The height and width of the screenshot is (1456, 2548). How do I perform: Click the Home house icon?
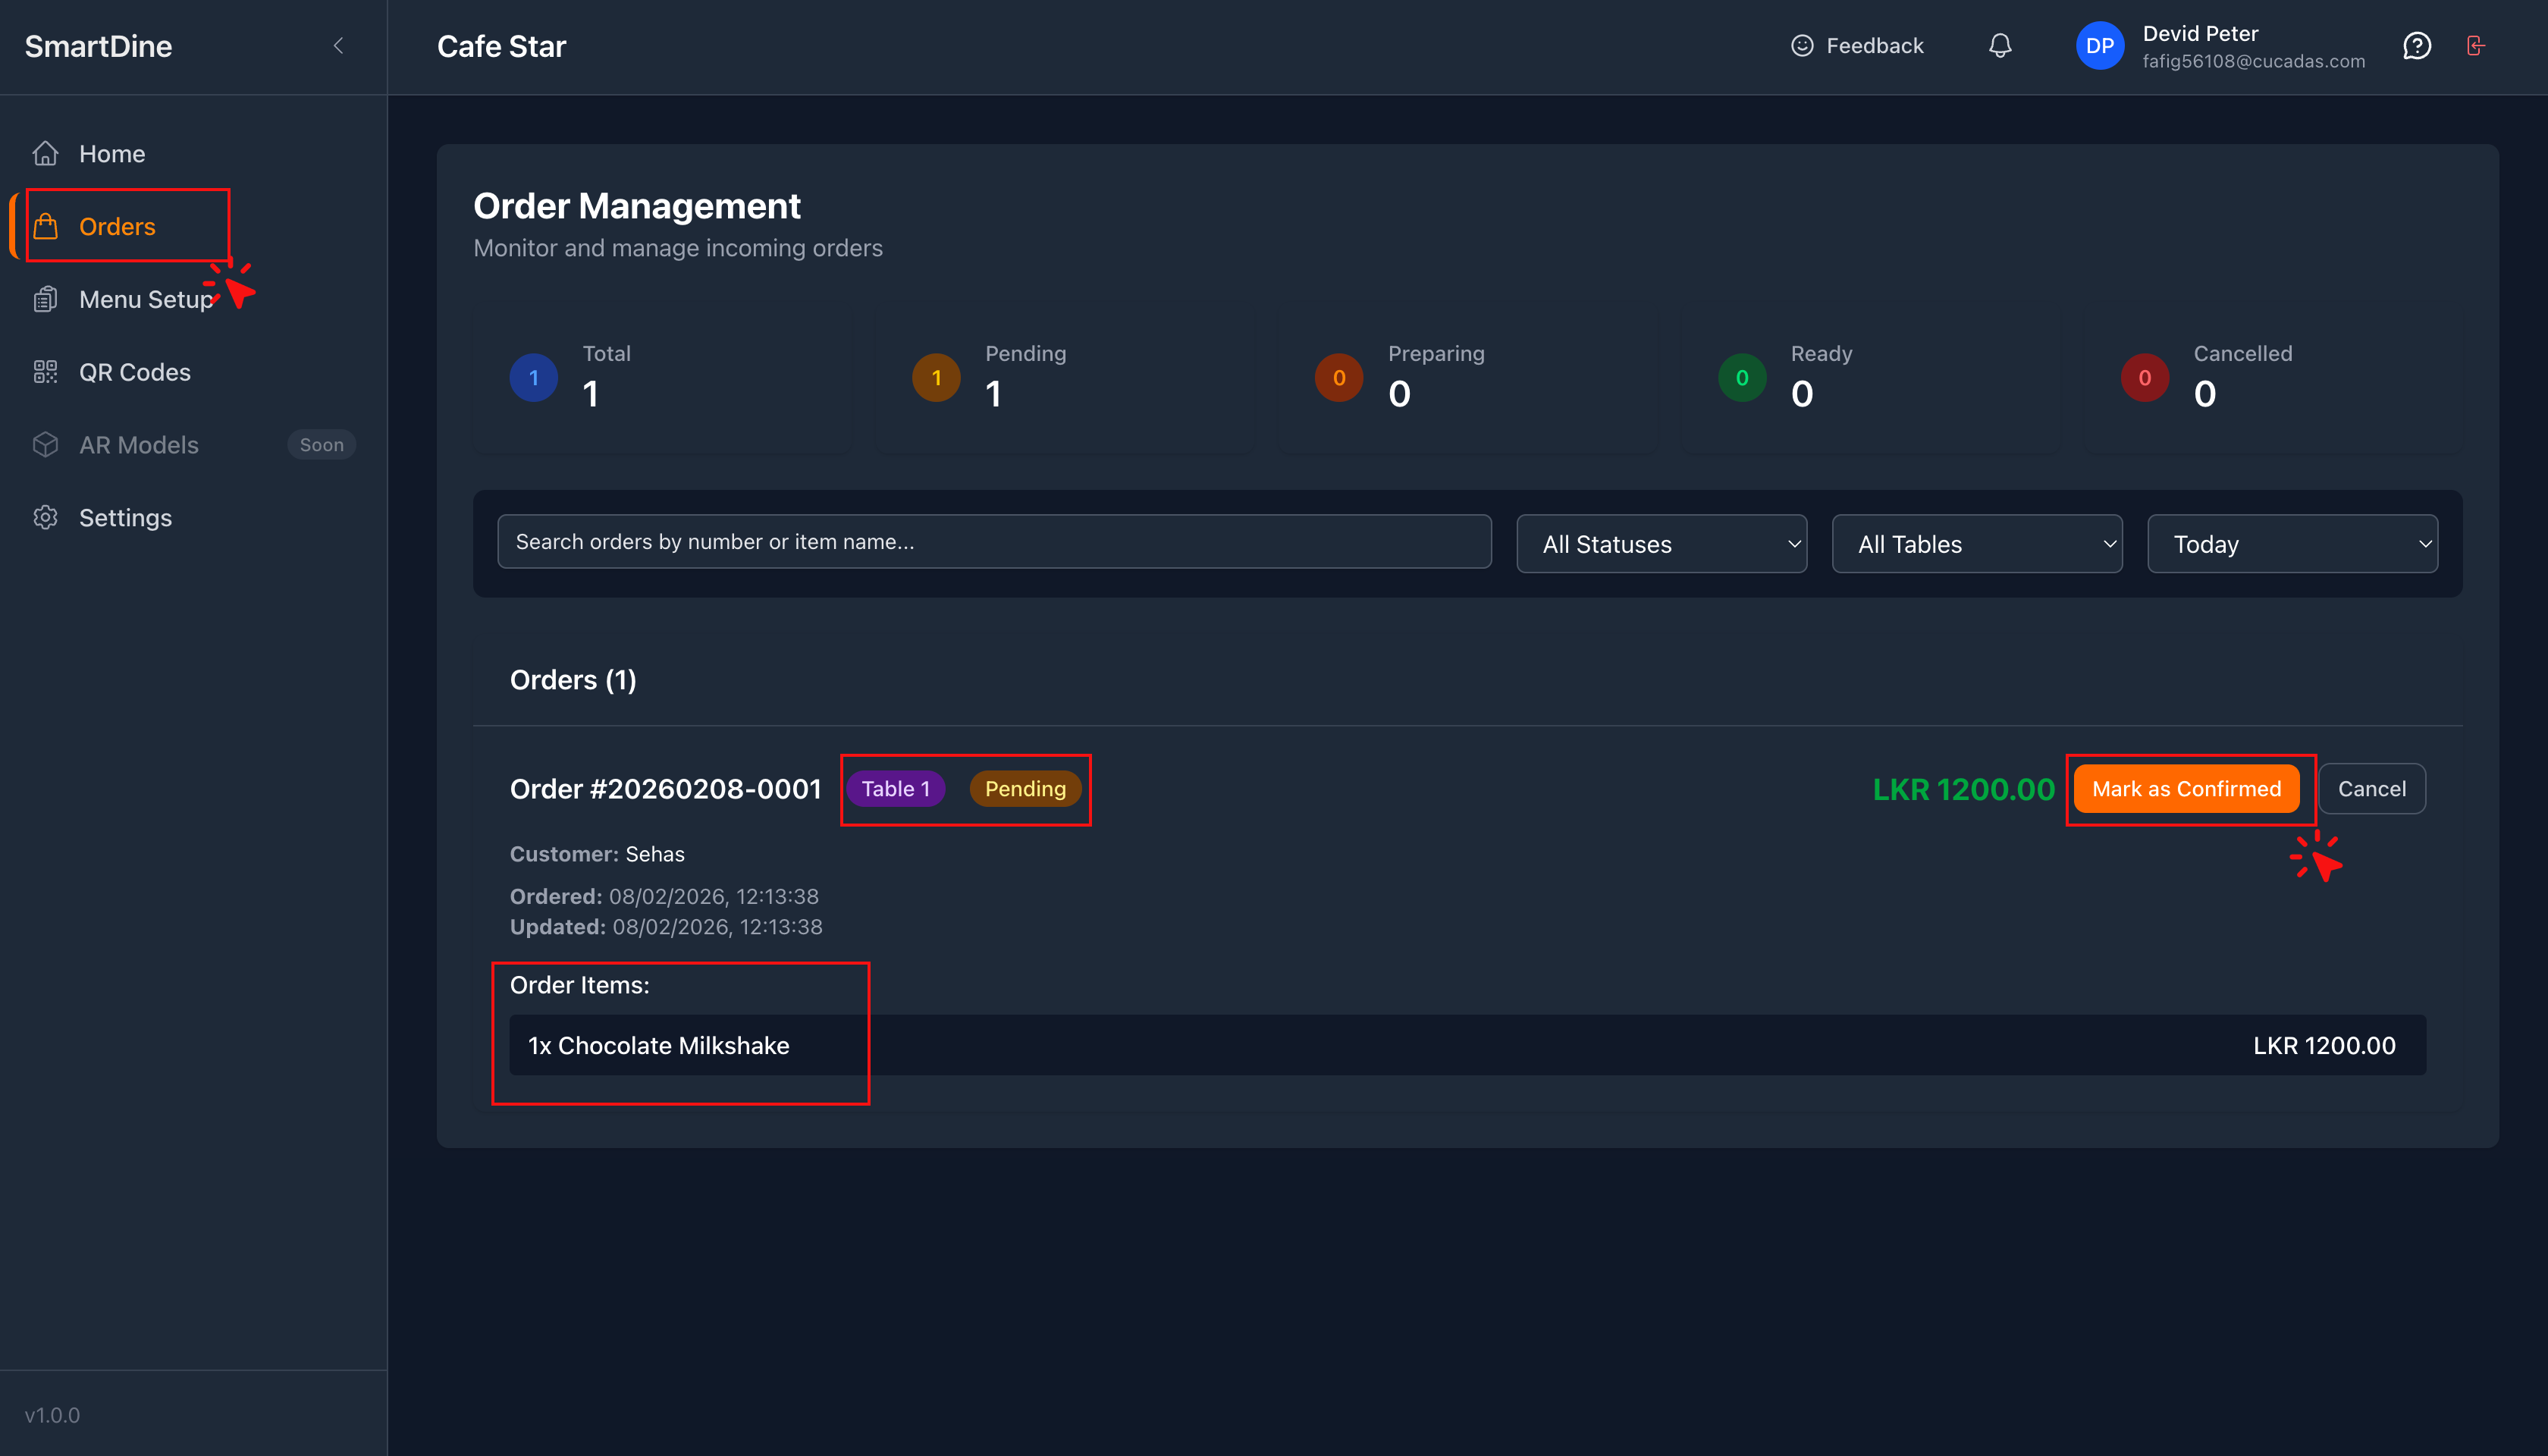45,154
